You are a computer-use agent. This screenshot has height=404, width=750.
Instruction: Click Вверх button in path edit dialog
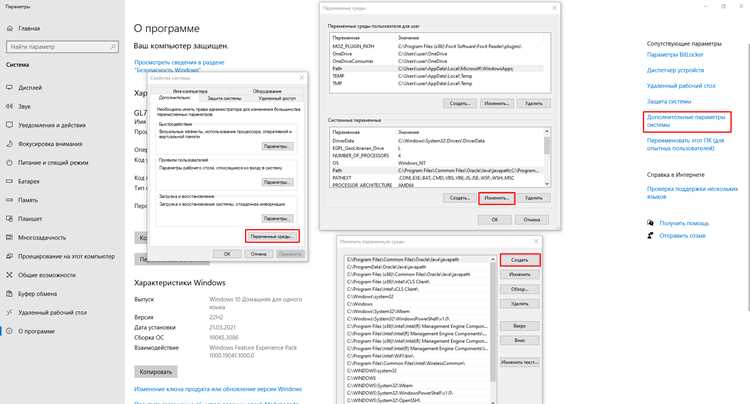click(x=519, y=326)
